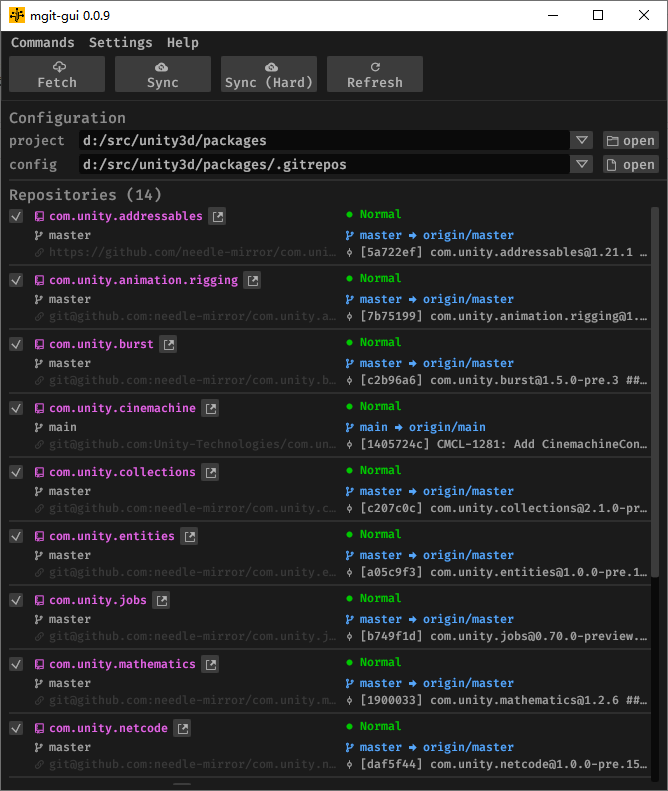Select the com.unity.entities repository name
668x791 pixels.
click(x=112, y=536)
